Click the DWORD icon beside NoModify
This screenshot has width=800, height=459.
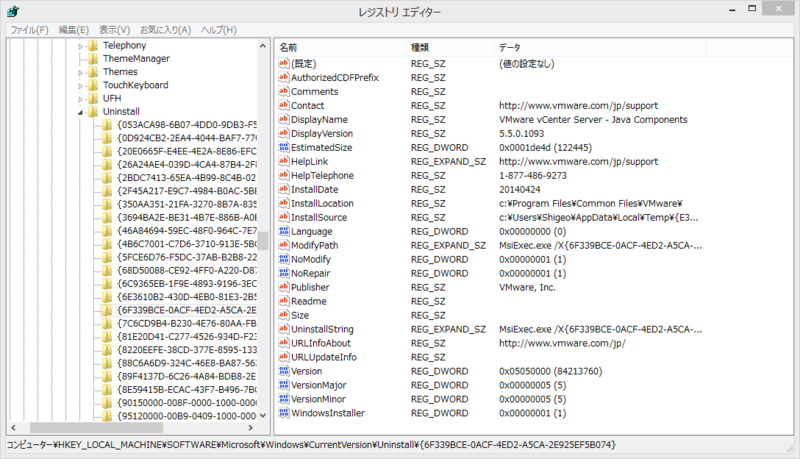pyautogui.click(x=284, y=259)
